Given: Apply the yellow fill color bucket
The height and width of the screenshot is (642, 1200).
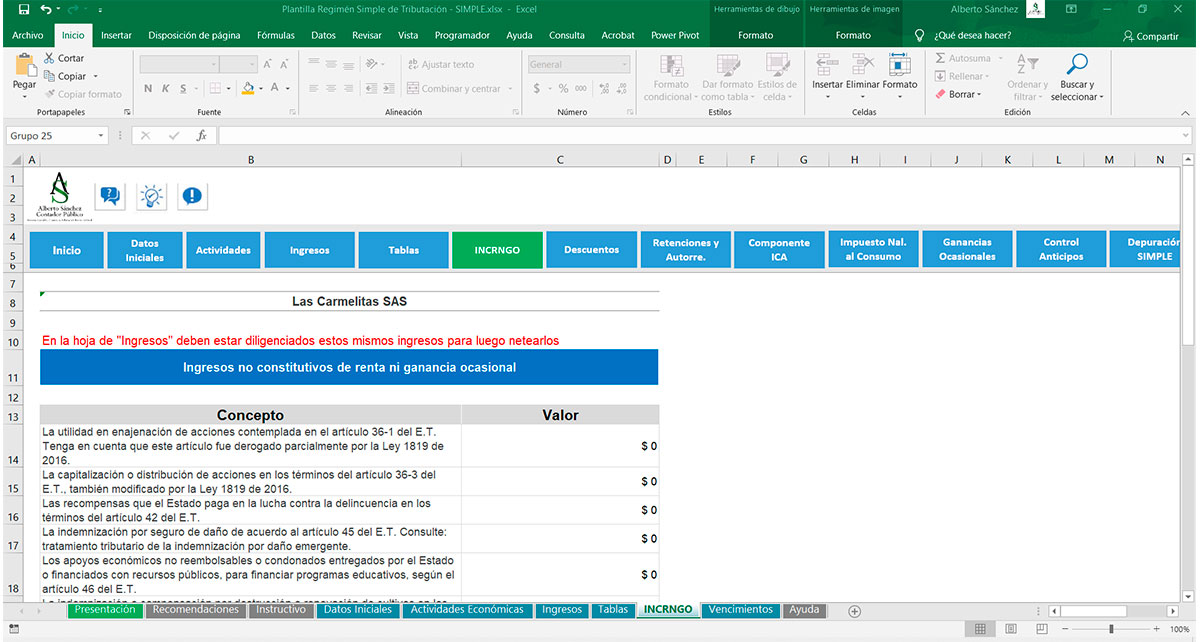Looking at the screenshot, I should [x=248, y=88].
